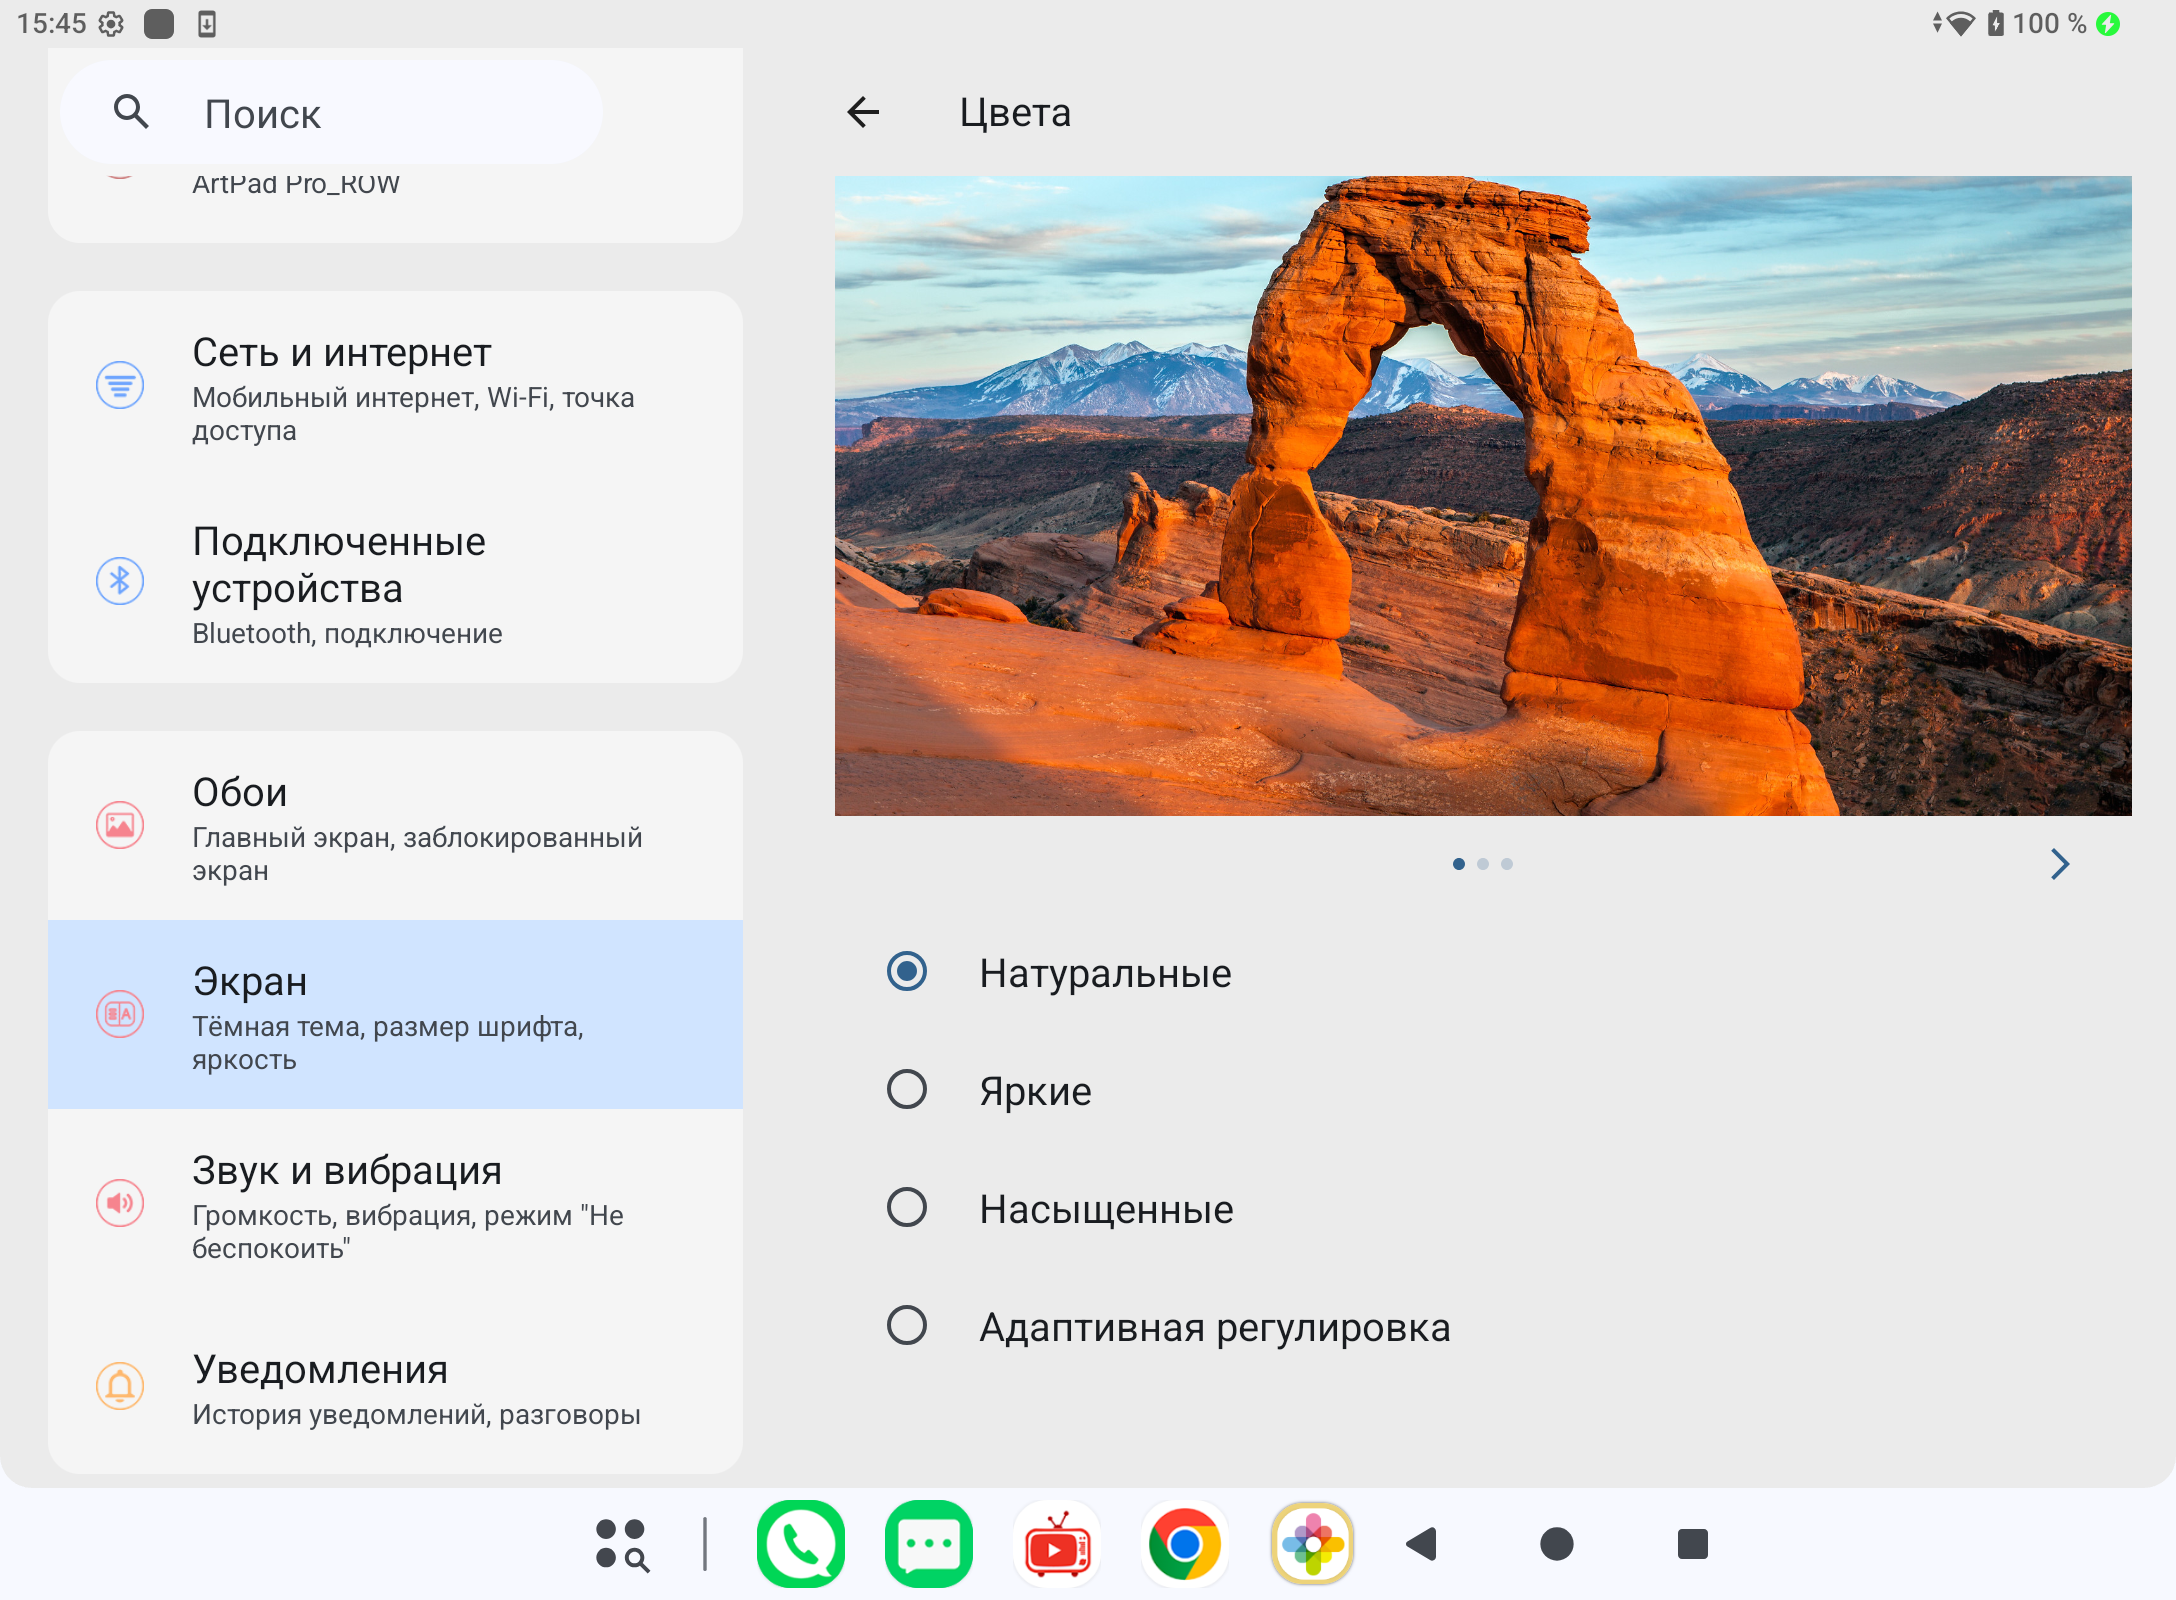The image size is (2176, 1600).
Task: Open Обои wallpaper settings
Action: [x=395, y=826]
